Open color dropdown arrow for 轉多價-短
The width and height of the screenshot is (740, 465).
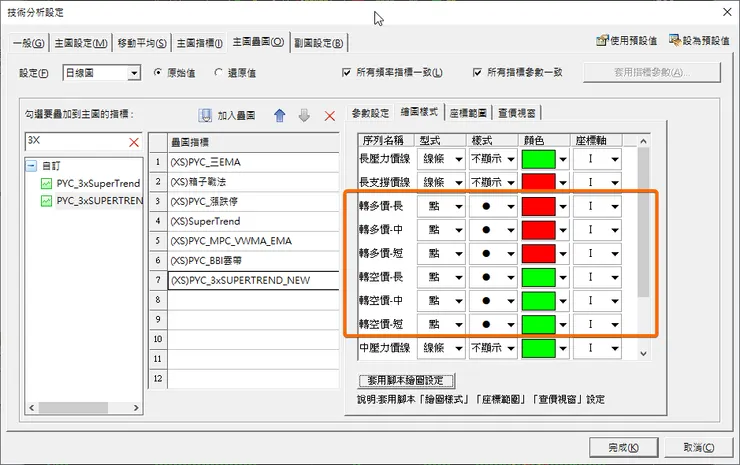click(563, 254)
